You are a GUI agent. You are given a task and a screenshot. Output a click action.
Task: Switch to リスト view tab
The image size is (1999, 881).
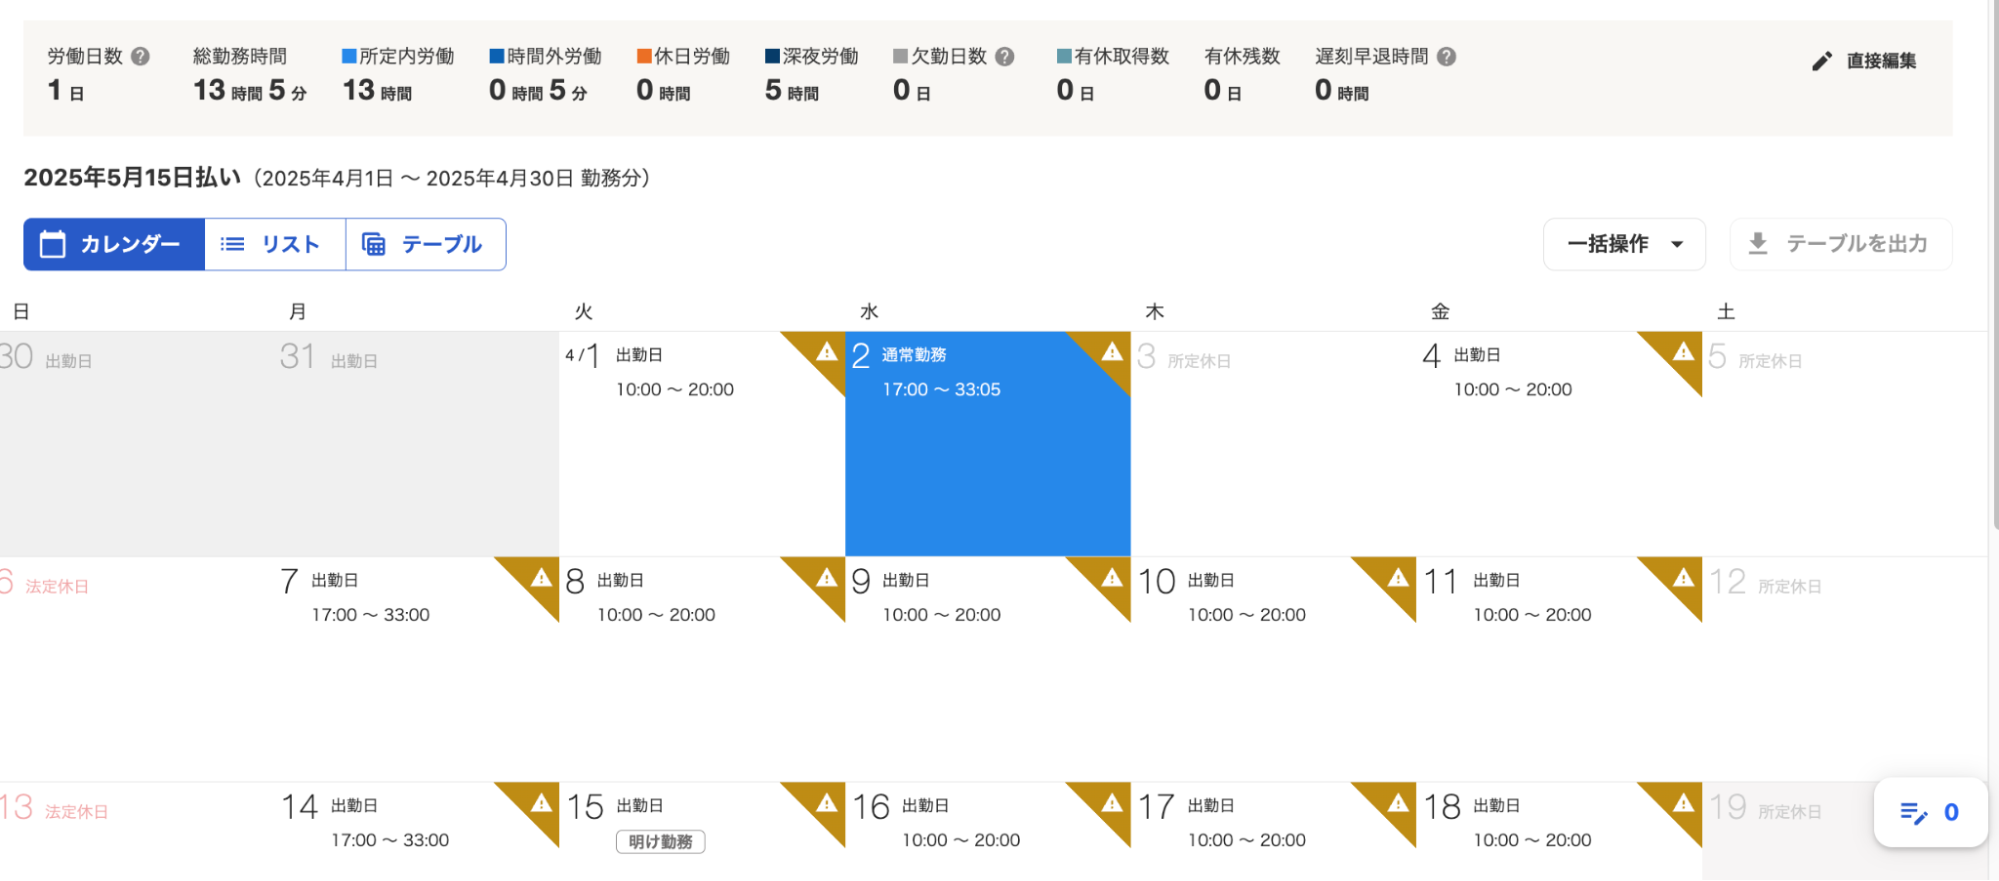click(x=275, y=244)
